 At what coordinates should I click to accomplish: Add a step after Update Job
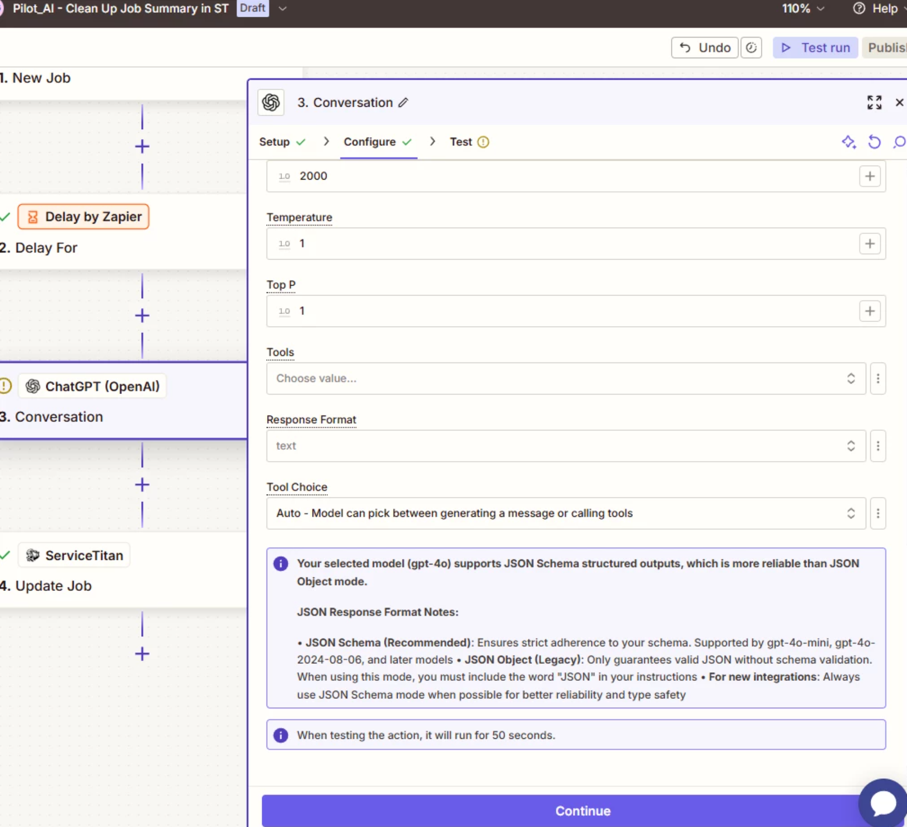(x=142, y=654)
